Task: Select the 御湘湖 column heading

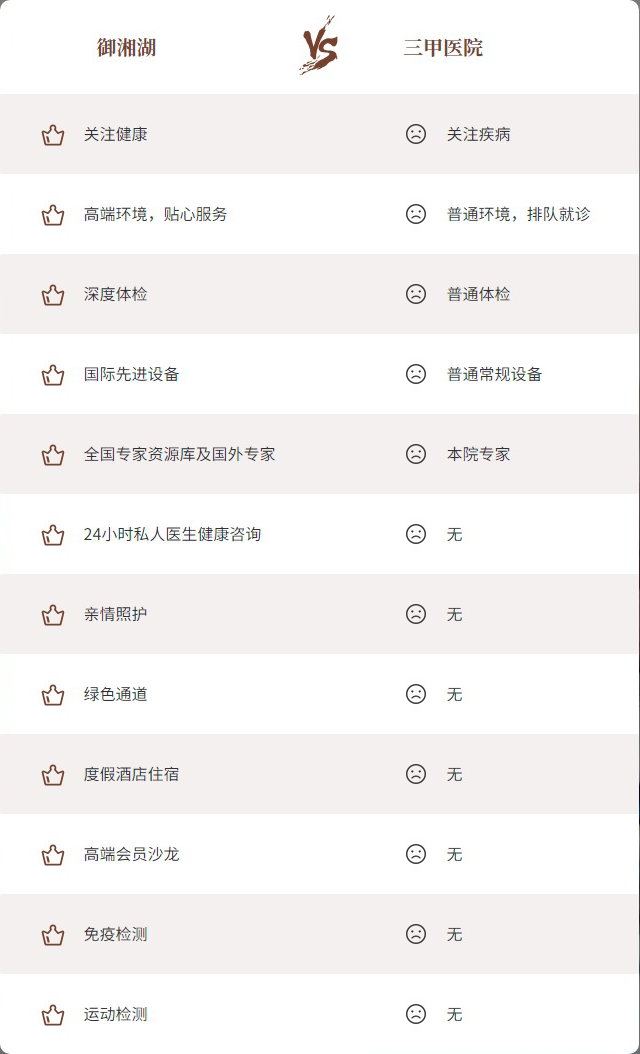Action: [x=126, y=48]
